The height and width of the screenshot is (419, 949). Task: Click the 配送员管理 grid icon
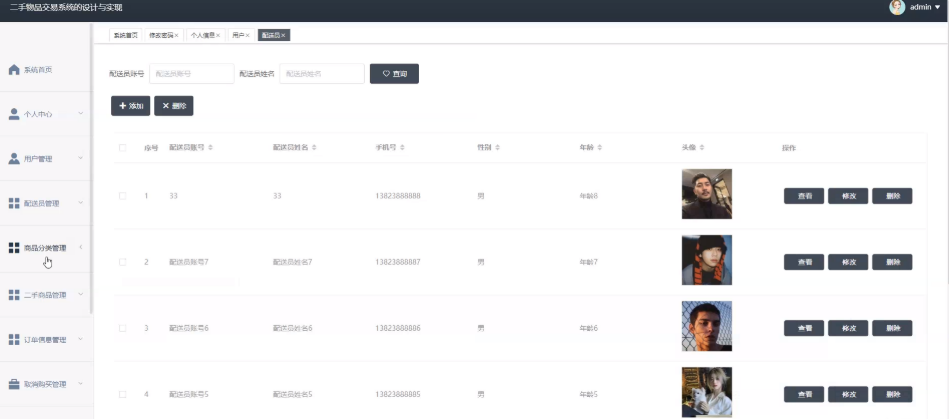pyautogui.click(x=14, y=203)
